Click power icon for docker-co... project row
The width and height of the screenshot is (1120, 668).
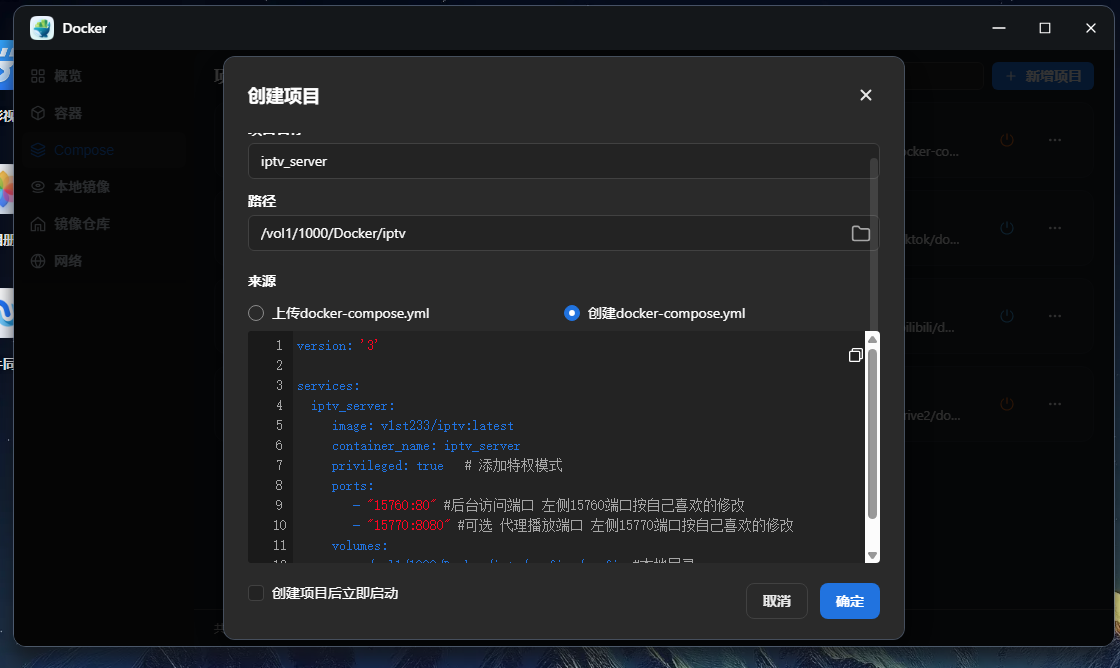point(1007,140)
